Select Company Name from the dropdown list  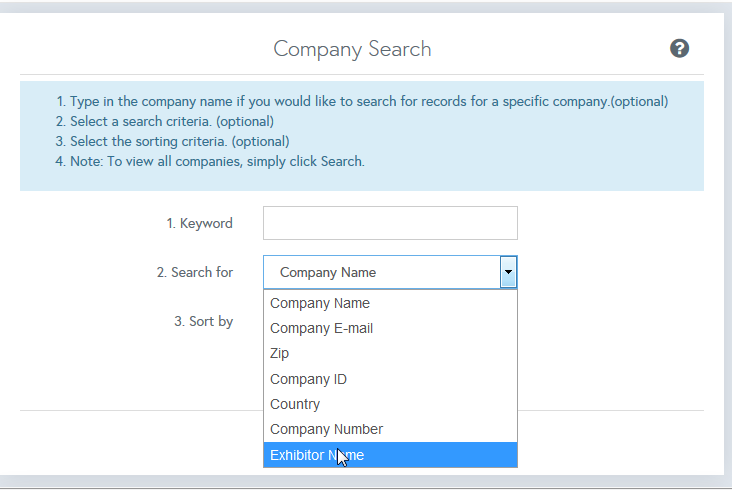pyautogui.click(x=320, y=303)
